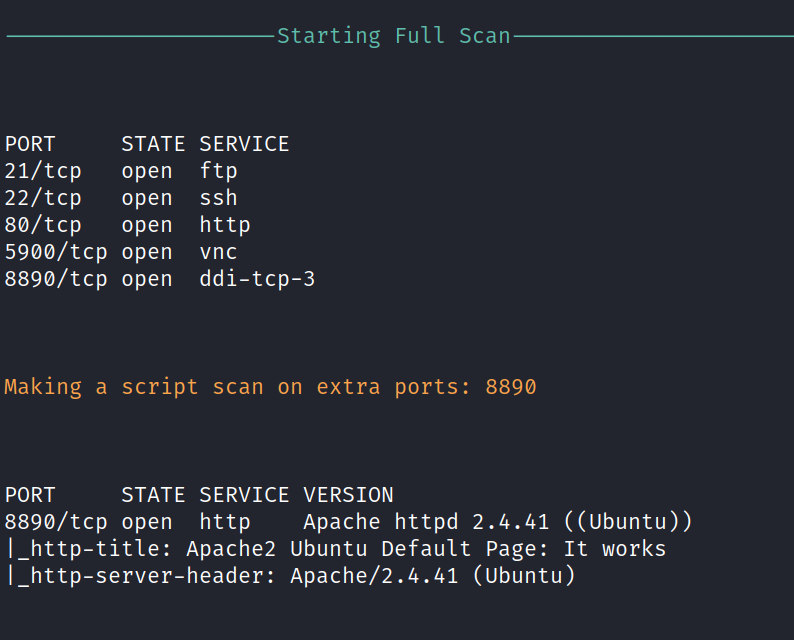The width and height of the screenshot is (794, 640).
Task: Select the ddi-tcp-3 service name
Action: click(x=257, y=279)
